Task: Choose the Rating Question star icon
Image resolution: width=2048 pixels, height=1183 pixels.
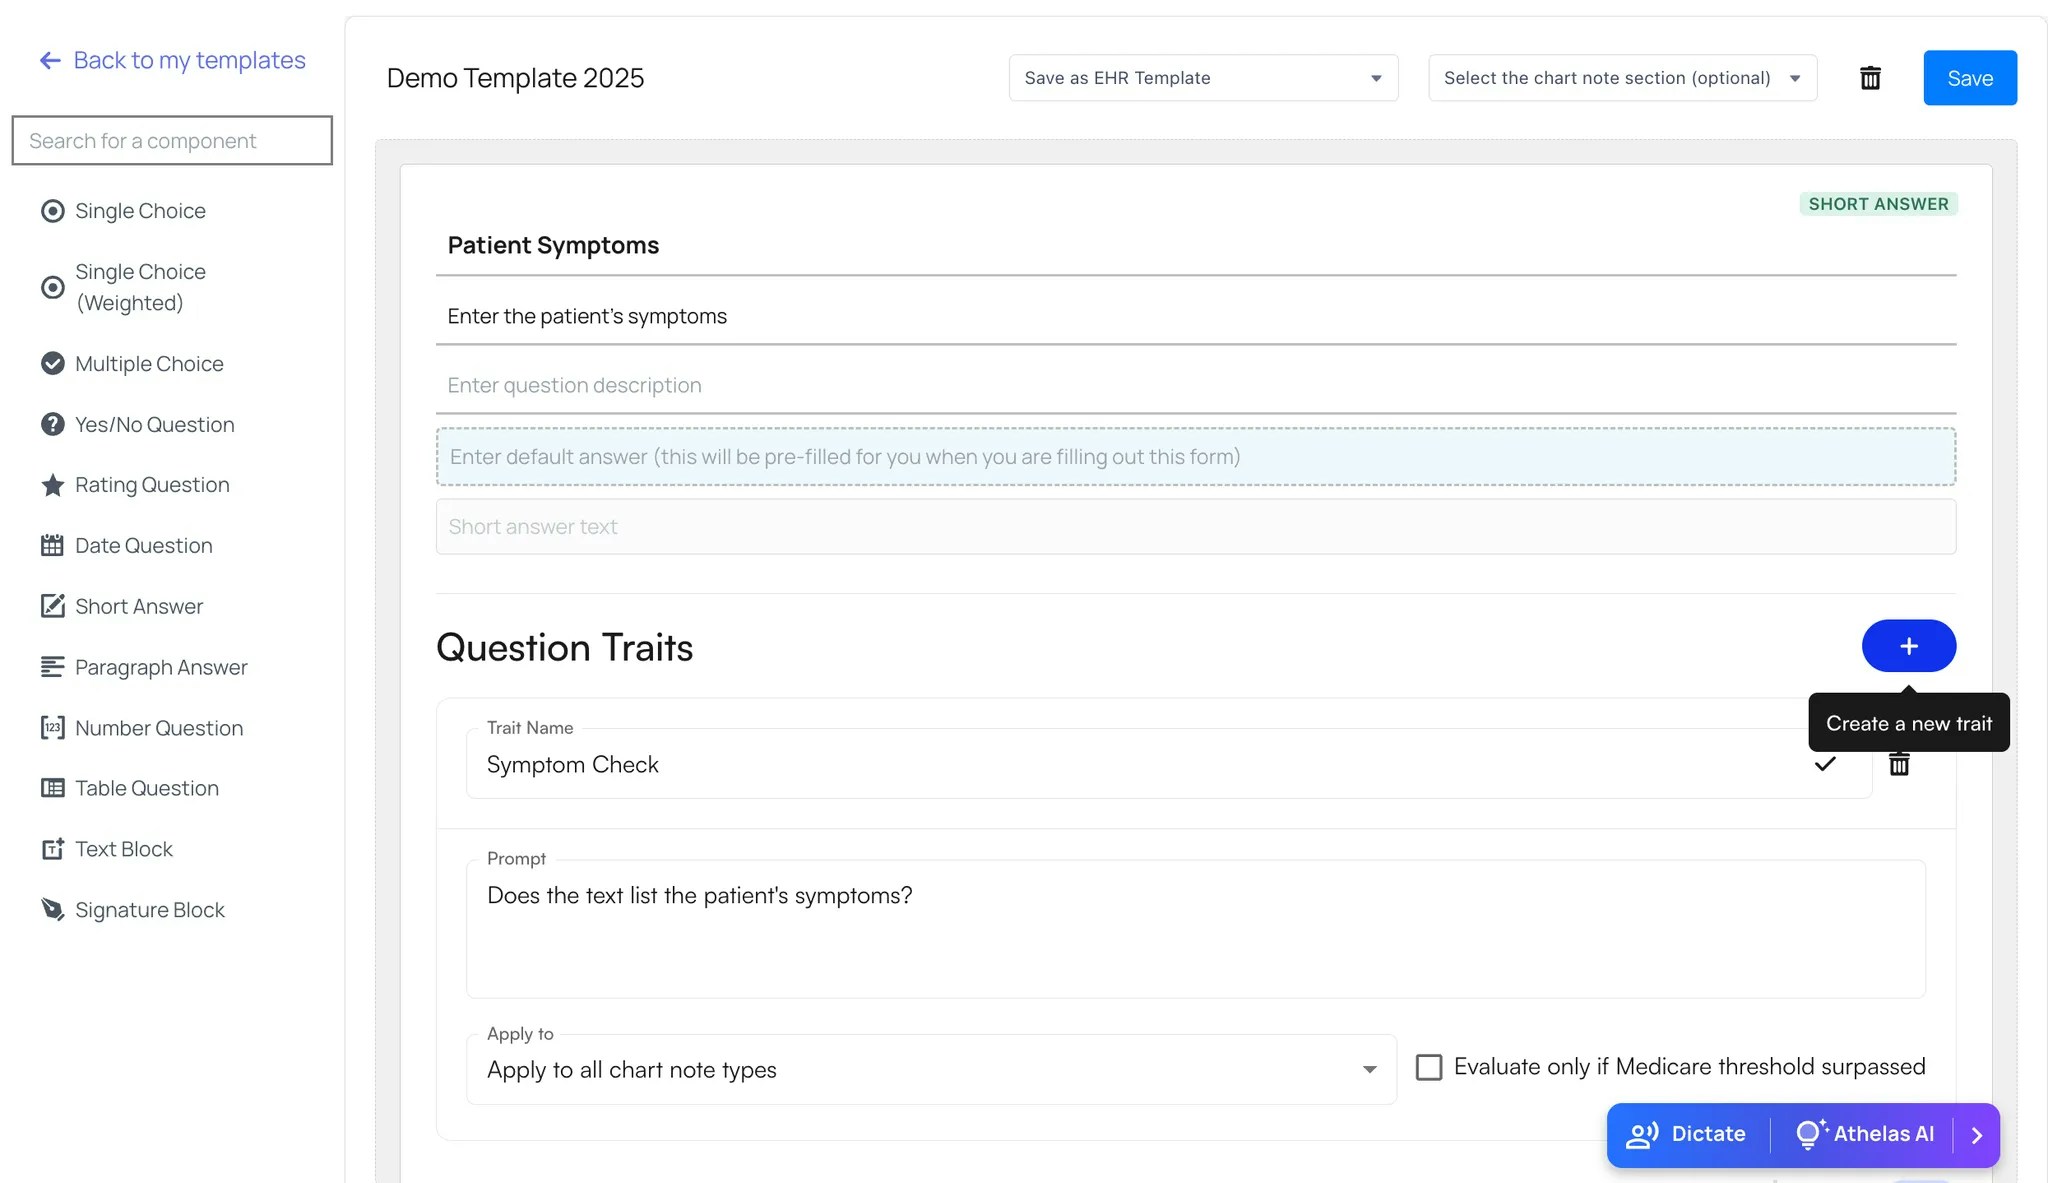Action: click(52, 485)
